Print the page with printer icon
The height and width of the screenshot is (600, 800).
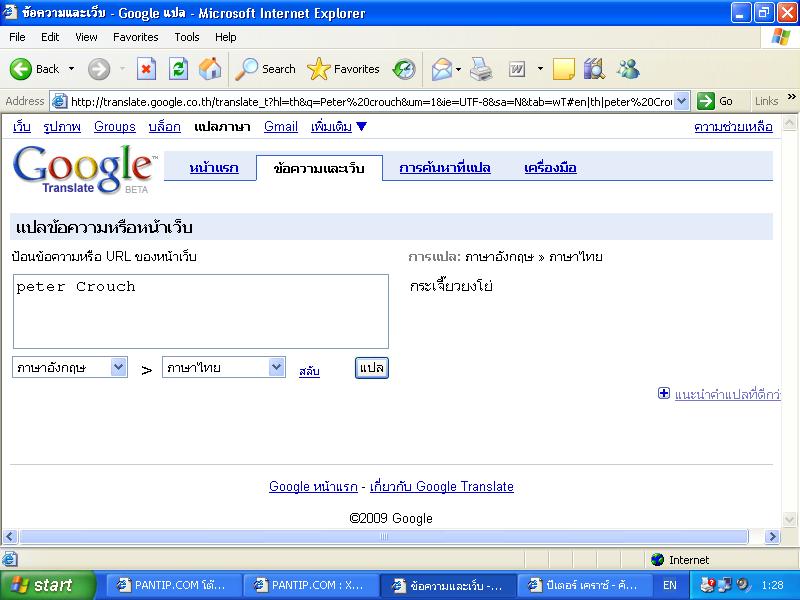[x=481, y=69]
